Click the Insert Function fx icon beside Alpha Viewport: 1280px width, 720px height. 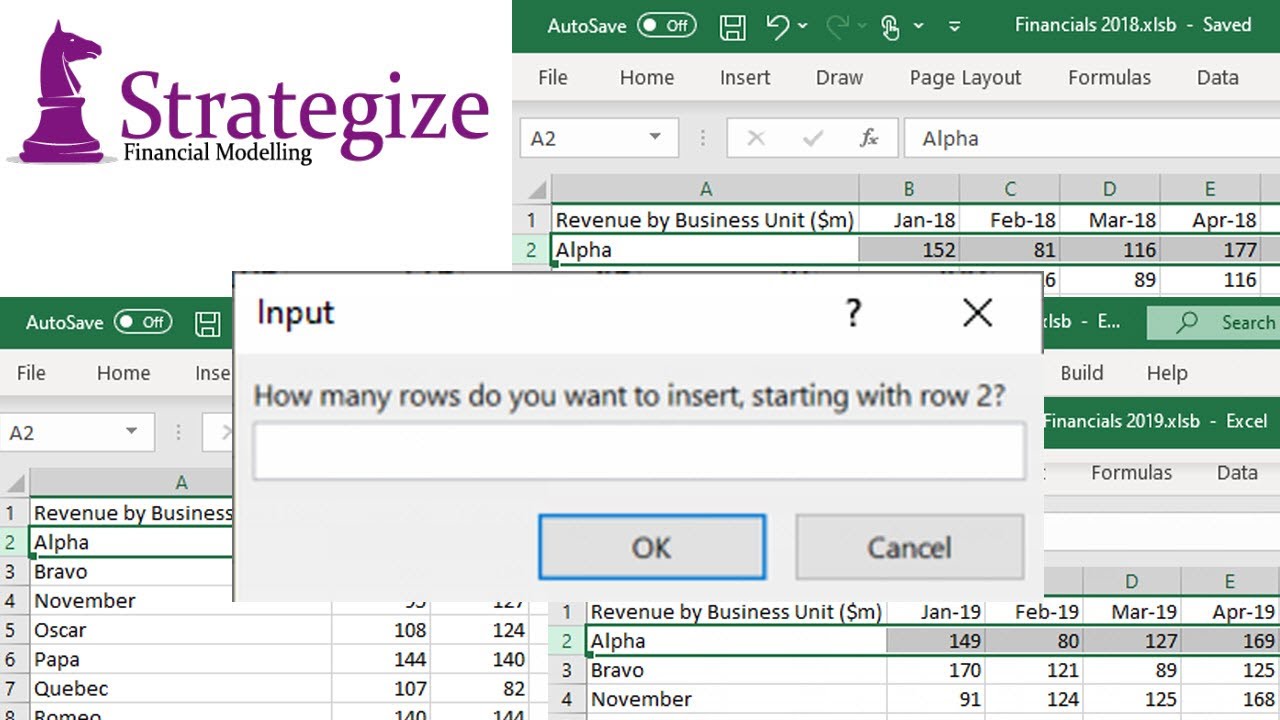click(x=869, y=139)
